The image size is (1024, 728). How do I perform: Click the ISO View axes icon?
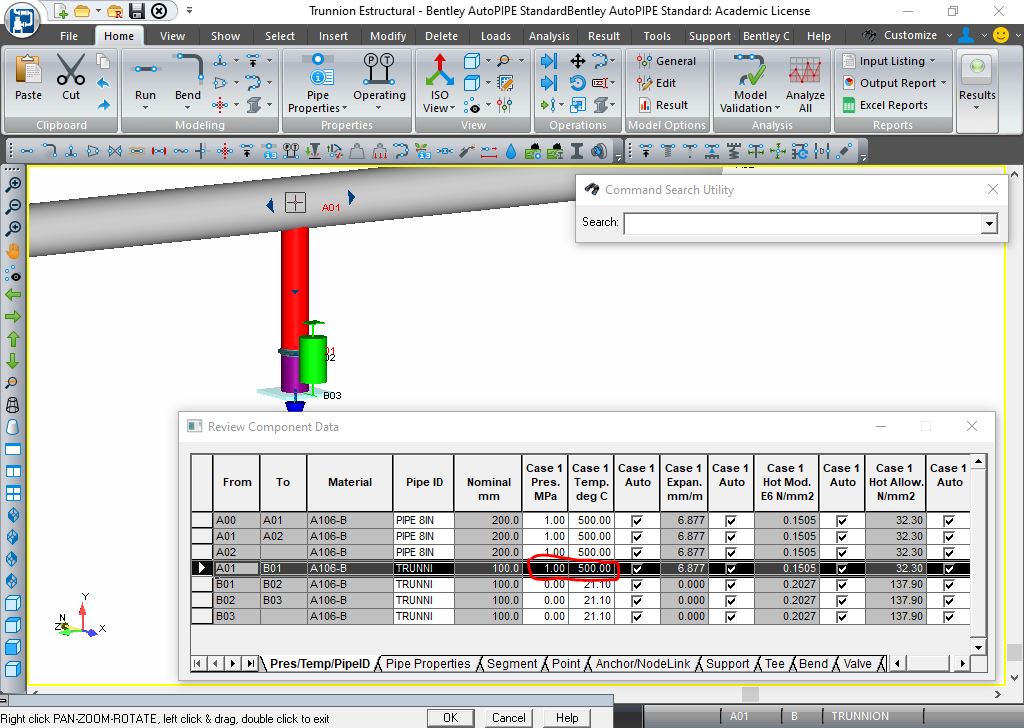(x=440, y=71)
